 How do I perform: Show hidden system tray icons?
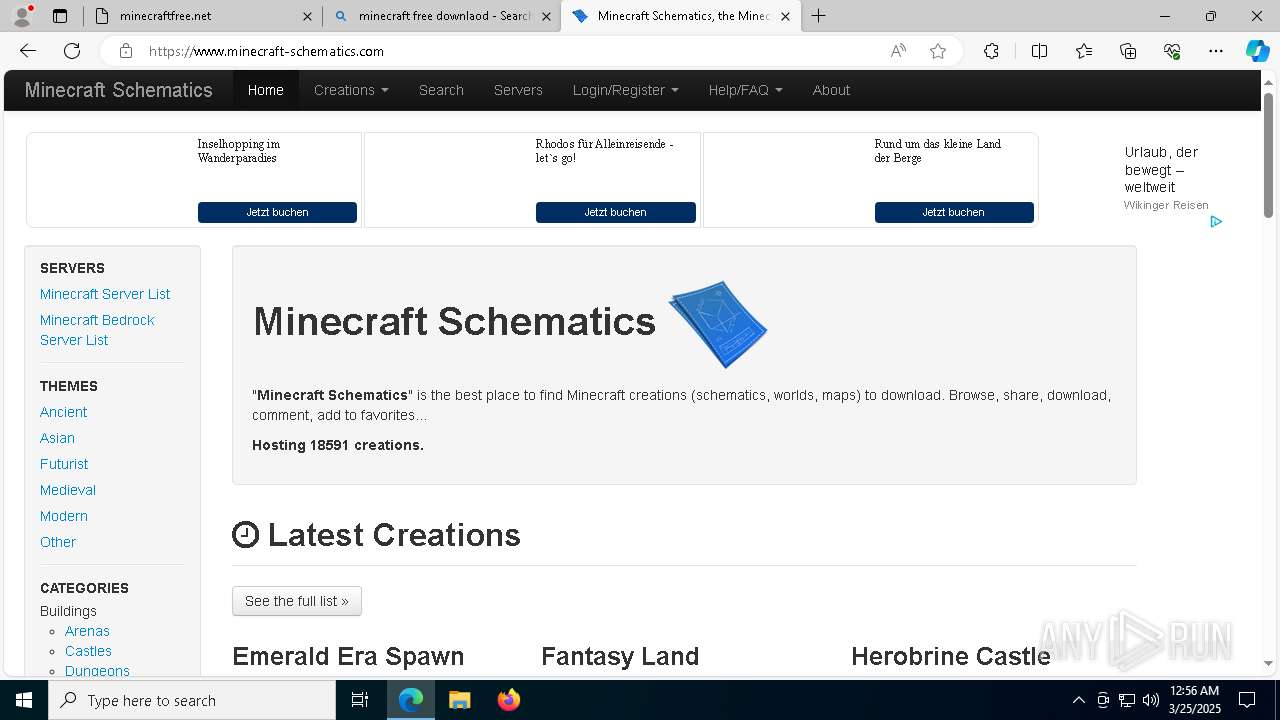[1078, 700]
